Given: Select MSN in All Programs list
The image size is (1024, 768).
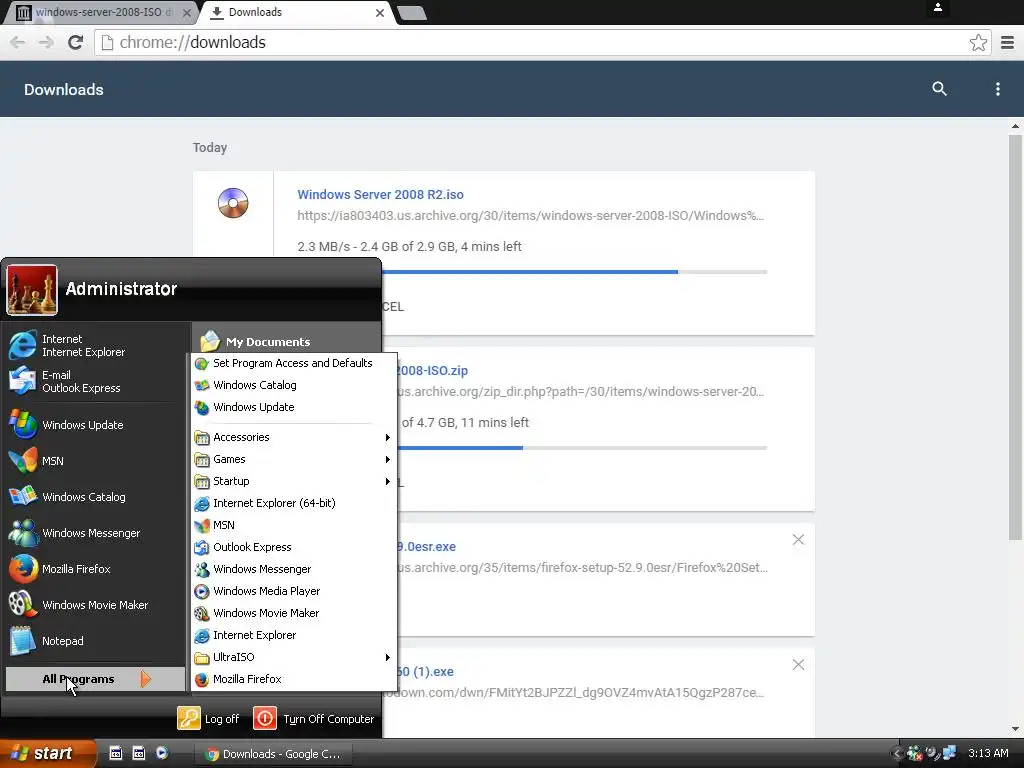Looking at the screenshot, I should (x=294, y=525).
